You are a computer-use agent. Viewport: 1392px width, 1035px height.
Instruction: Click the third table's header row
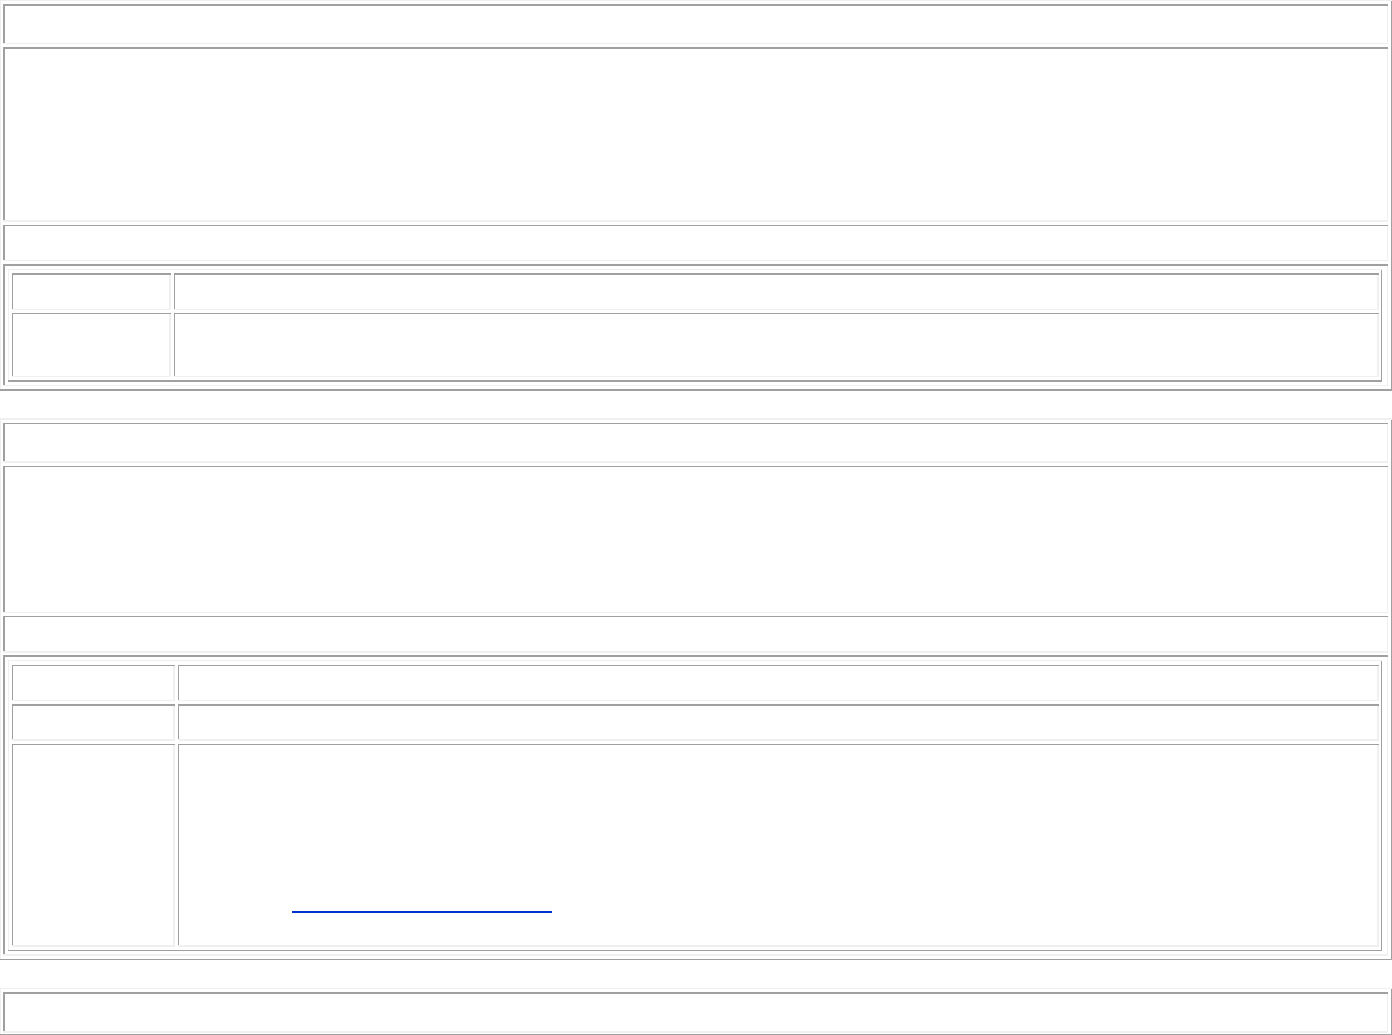(x=695, y=1011)
